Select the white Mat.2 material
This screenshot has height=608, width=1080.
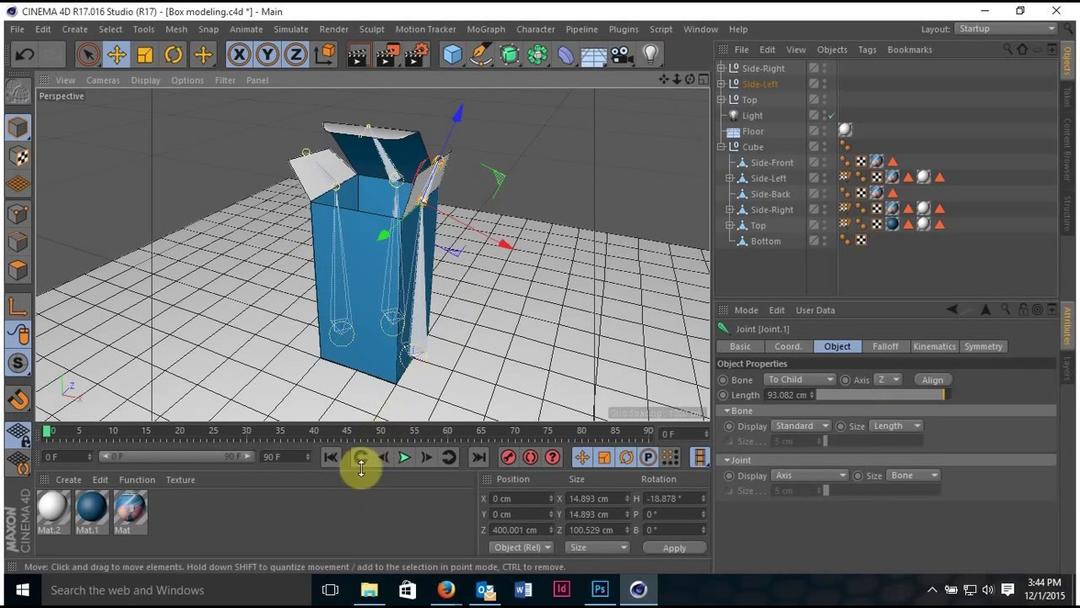53,512
